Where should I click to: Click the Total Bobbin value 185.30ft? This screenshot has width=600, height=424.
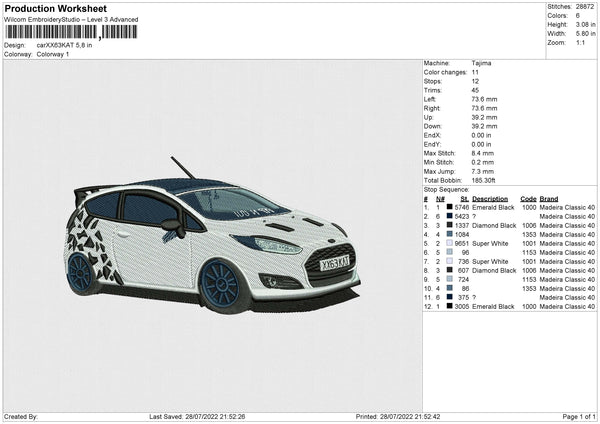pos(484,180)
